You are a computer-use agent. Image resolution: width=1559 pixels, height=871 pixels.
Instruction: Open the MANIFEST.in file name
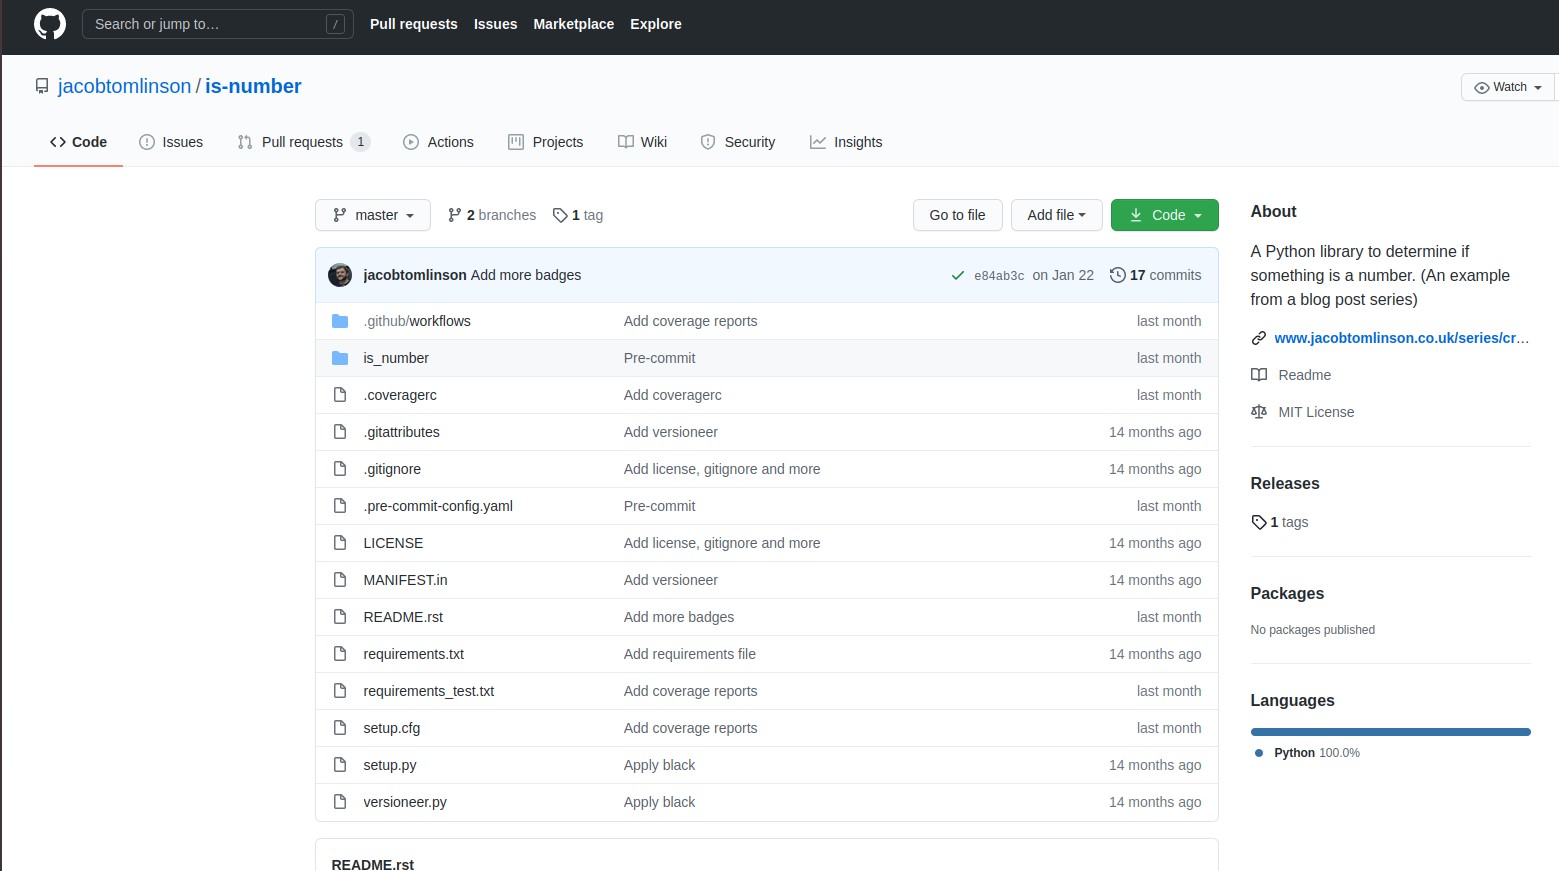point(405,580)
